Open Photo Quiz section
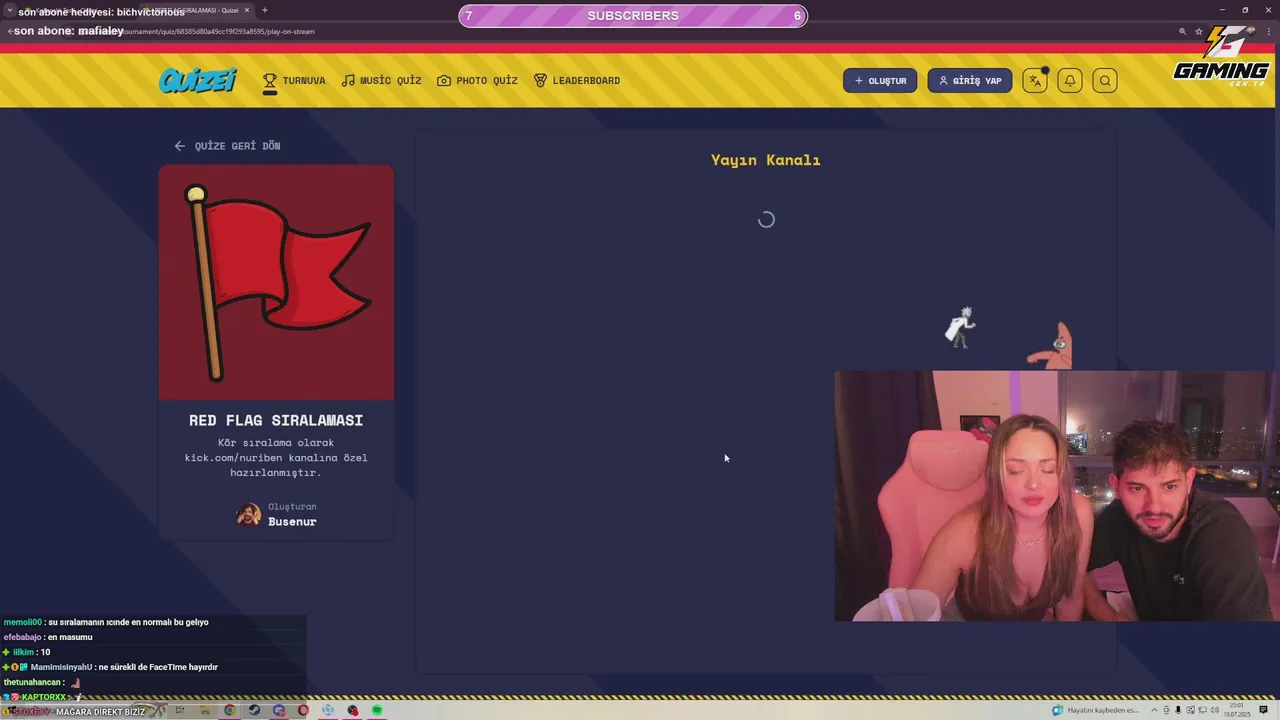The height and width of the screenshot is (720, 1280). pyautogui.click(x=477, y=81)
